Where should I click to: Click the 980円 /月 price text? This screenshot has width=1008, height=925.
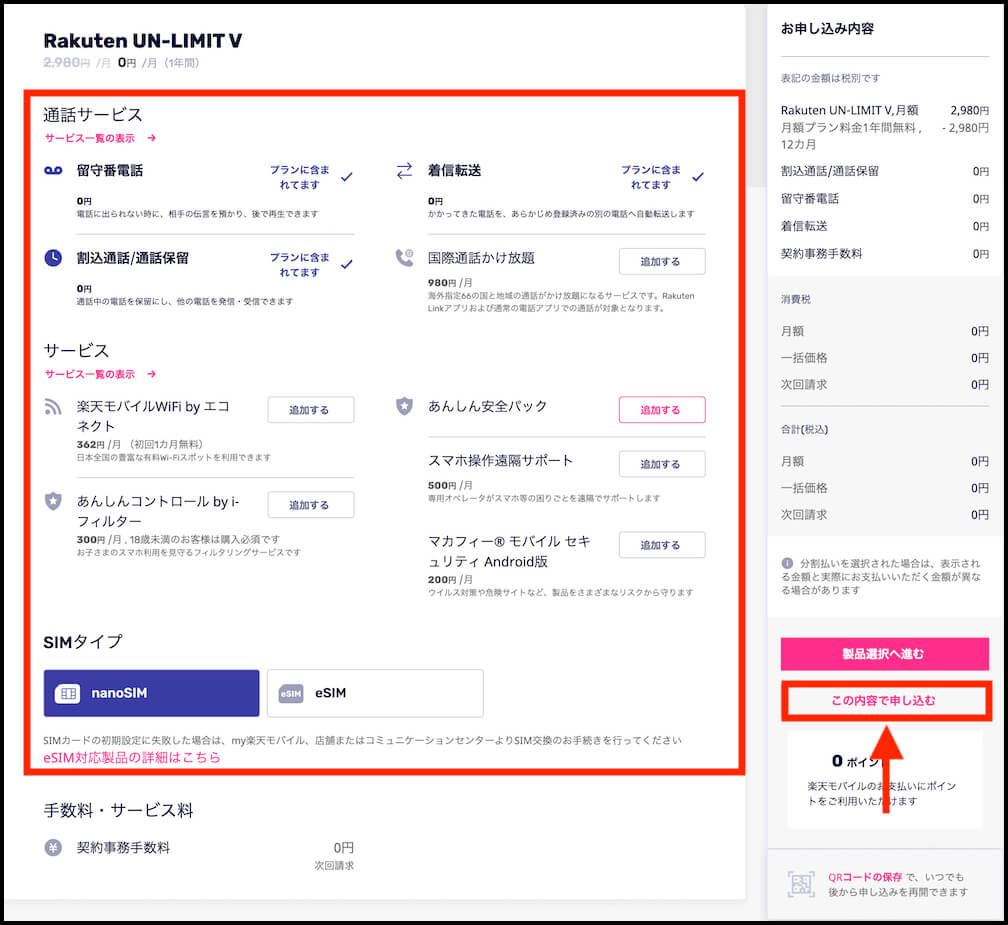pyautogui.click(x=450, y=282)
